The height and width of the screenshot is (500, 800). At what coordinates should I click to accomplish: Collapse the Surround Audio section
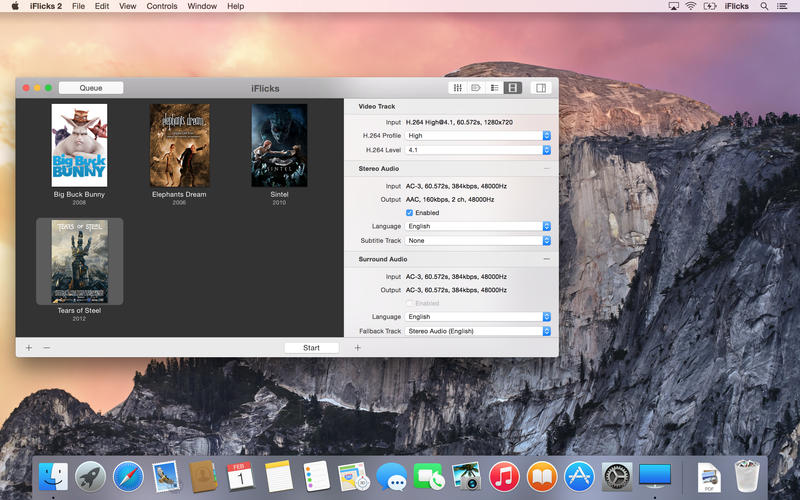click(x=546, y=259)
